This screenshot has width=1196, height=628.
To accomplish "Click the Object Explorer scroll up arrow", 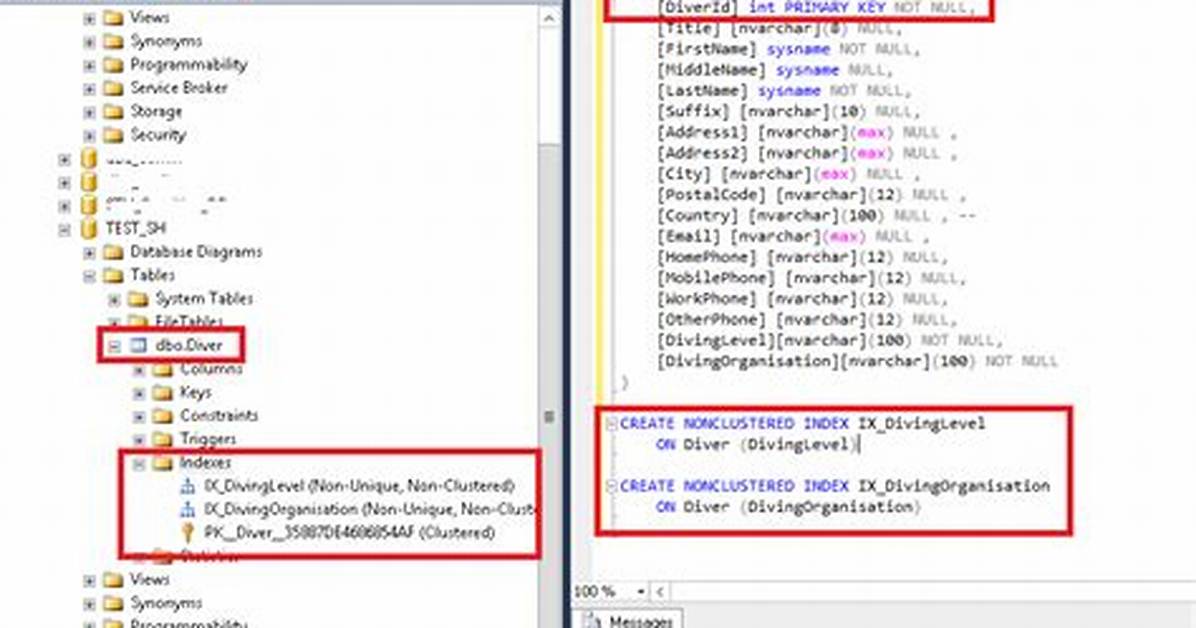I will pyautogui.click(x=550, y=18).
